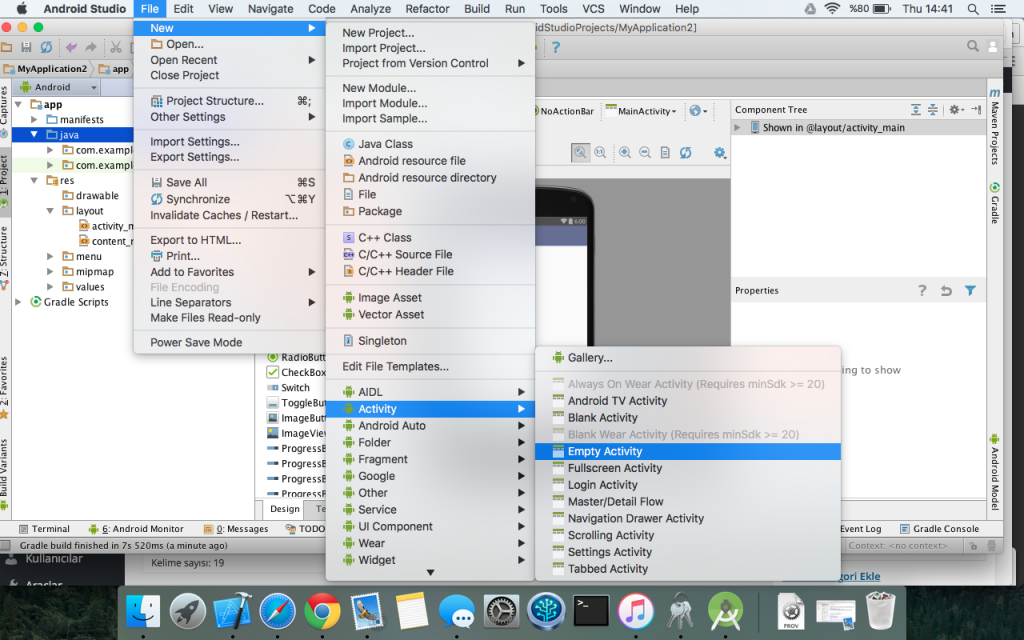Screen dimensions: 1024x640
Task: Expand the menu folder in res
Action: click(50, 257)
